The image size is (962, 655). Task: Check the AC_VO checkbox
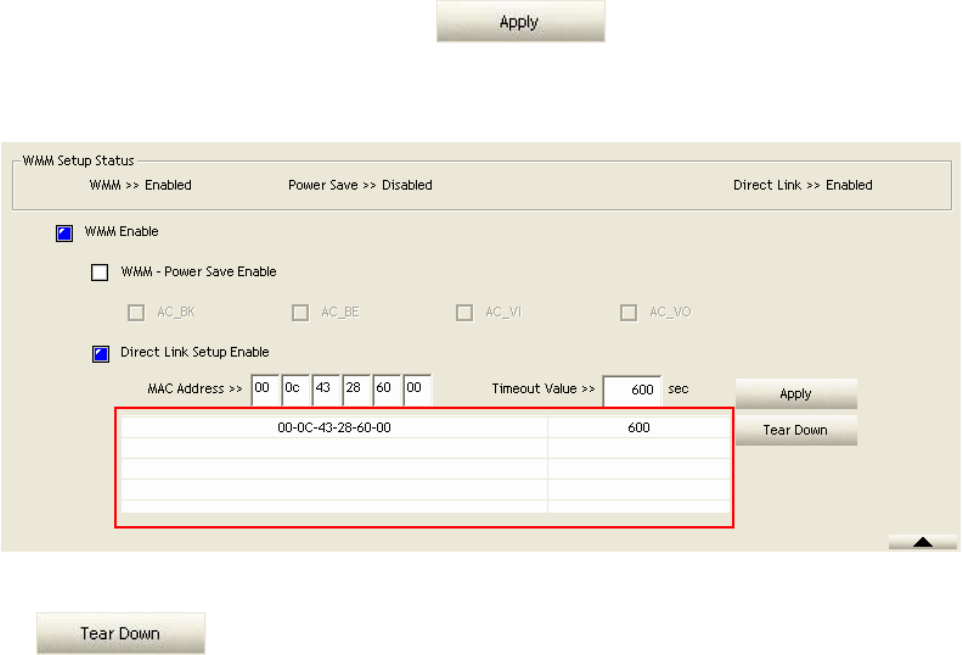pyautogui.click(x=628, y=313)
